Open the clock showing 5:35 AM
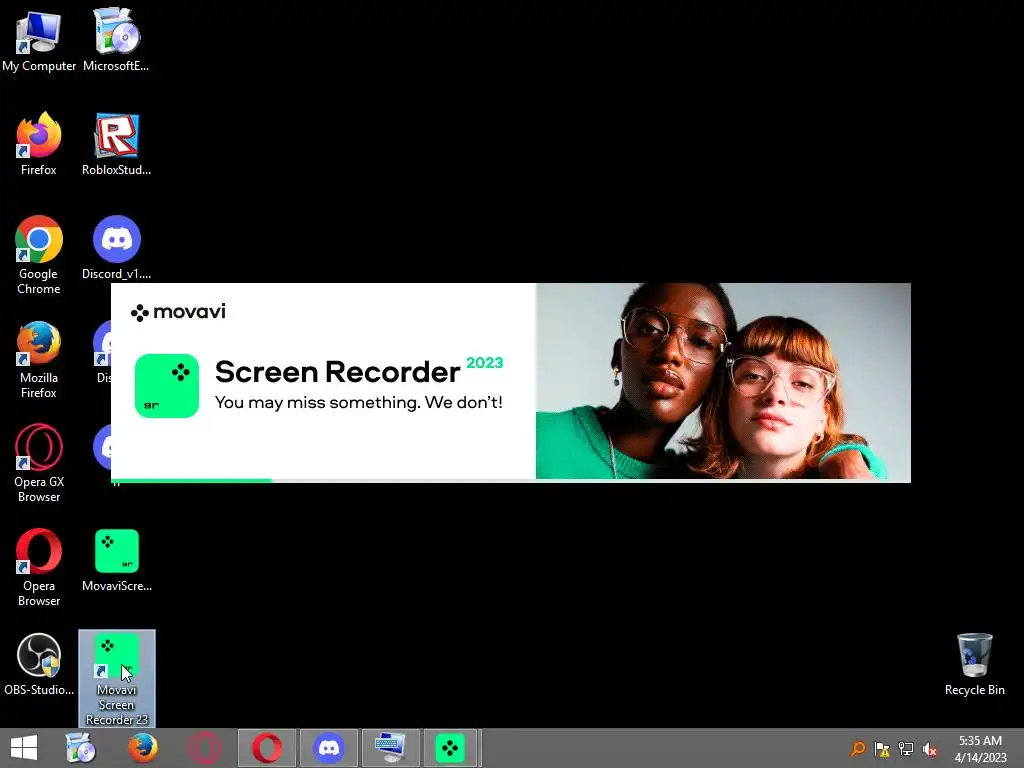This screenshot has width=1024, height=768. (x=980, y=748)
